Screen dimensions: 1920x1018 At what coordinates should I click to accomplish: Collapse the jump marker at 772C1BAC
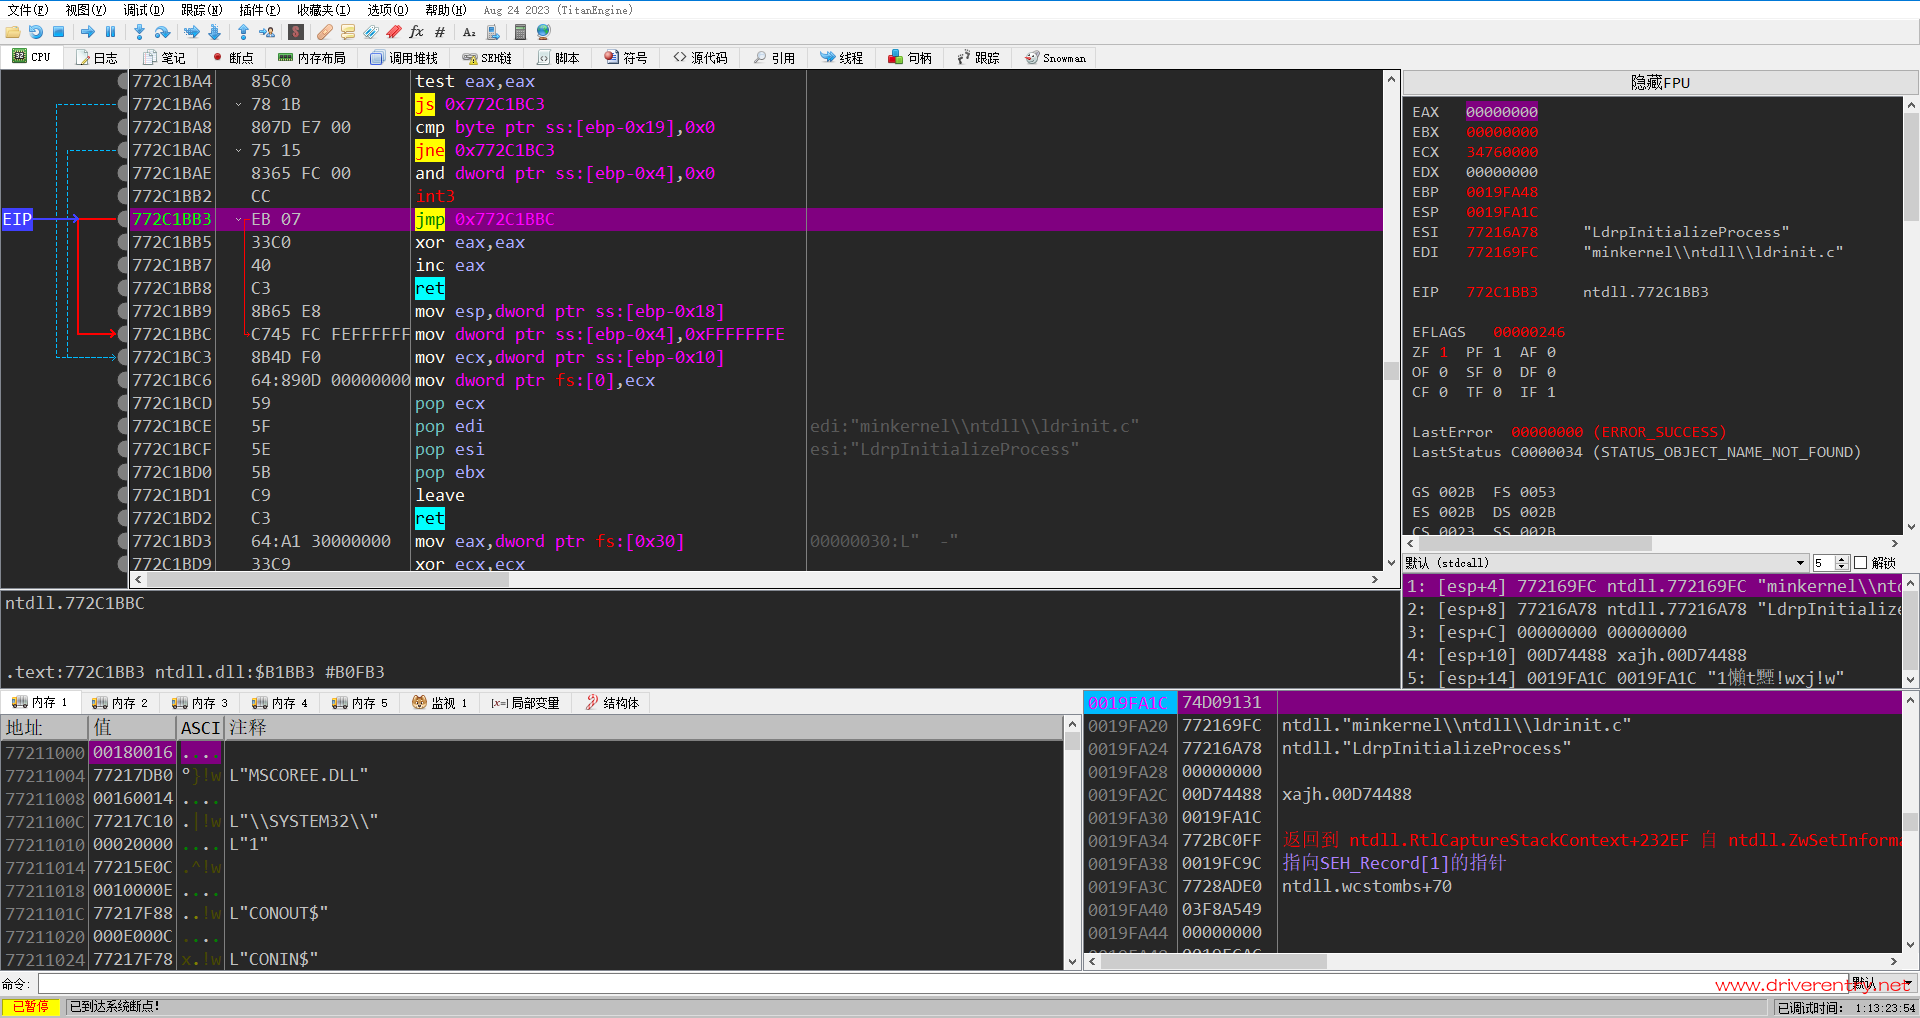[x=238, y=150]
